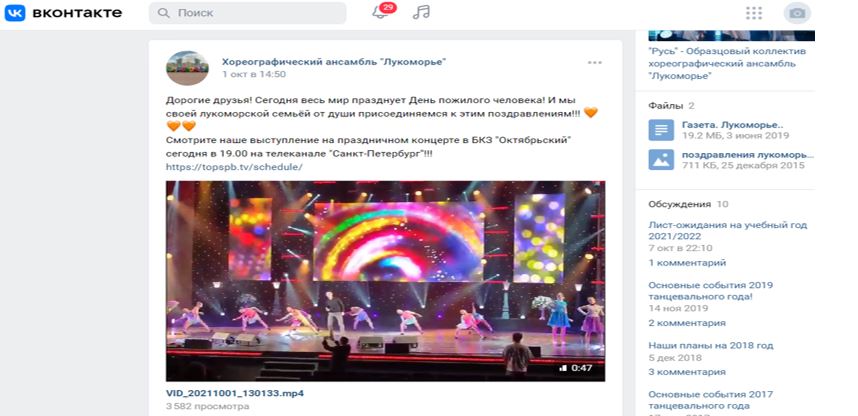This screenshot has height=416, width=858.
Task: Open the ensemble name post author link
Action: 334,62
